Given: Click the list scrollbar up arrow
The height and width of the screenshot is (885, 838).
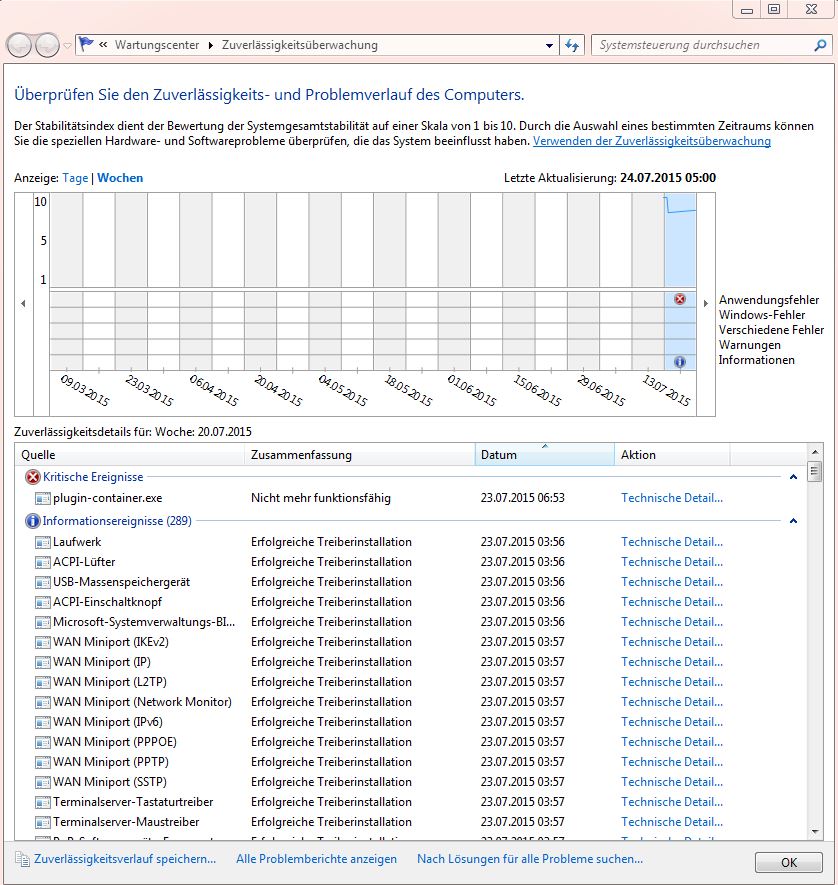Looking at the screenshot, I should tap(814, 452).
